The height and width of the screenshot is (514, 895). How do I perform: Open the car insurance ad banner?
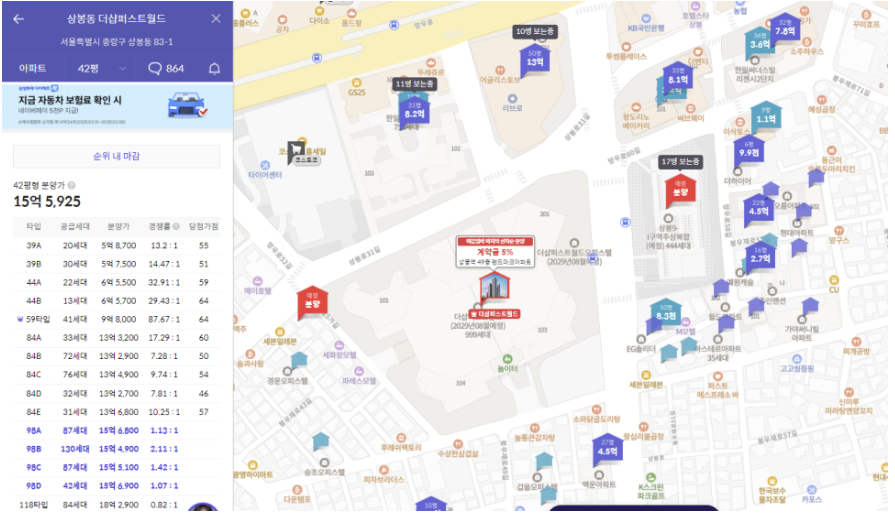pos(117,106)
